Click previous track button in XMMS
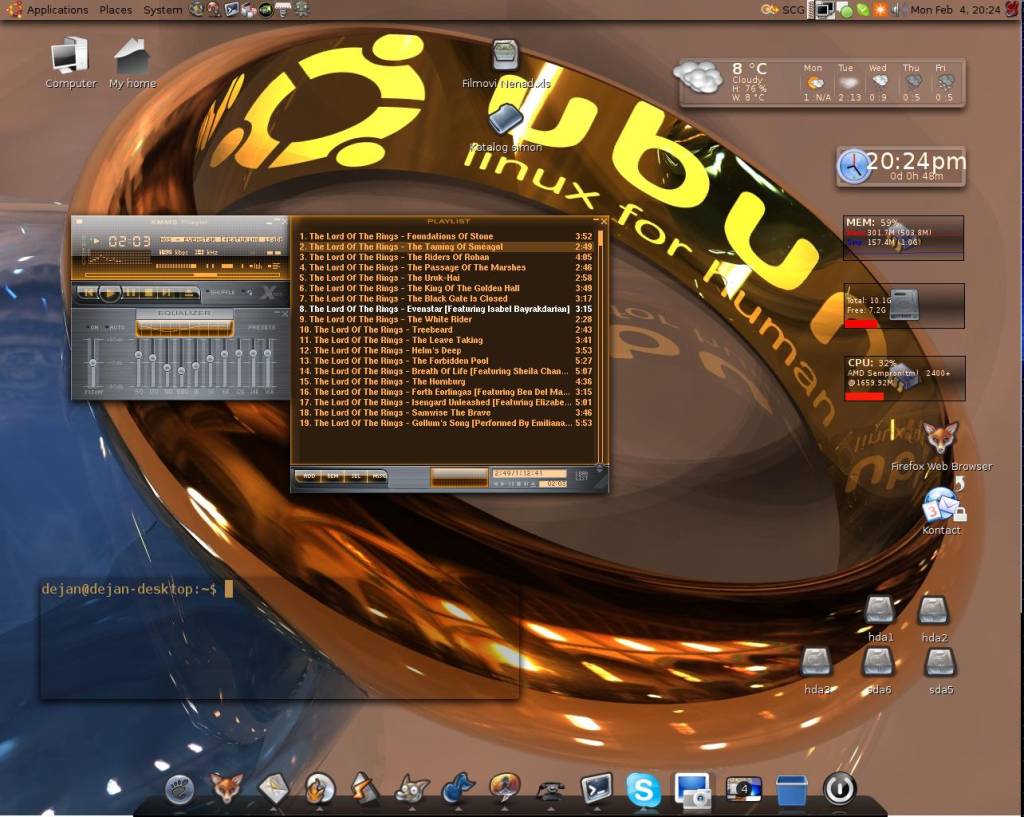Viewport: 1024px width, 817px height. click(88, 292)
